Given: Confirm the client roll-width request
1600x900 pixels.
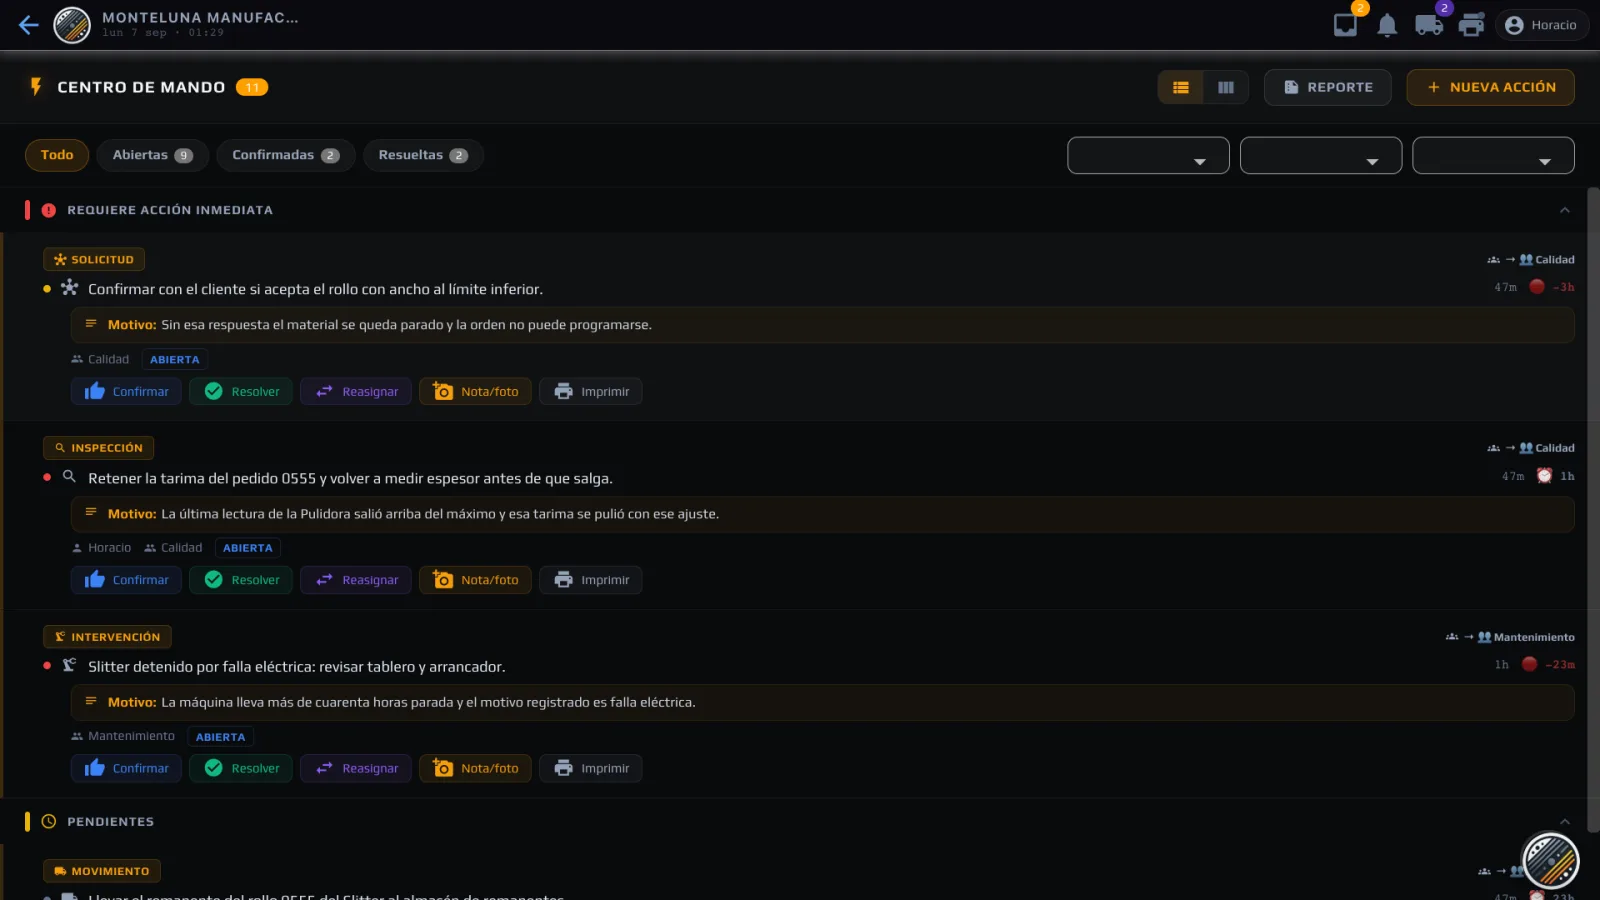Looking at the screenshot, I should tap(126, 392).
